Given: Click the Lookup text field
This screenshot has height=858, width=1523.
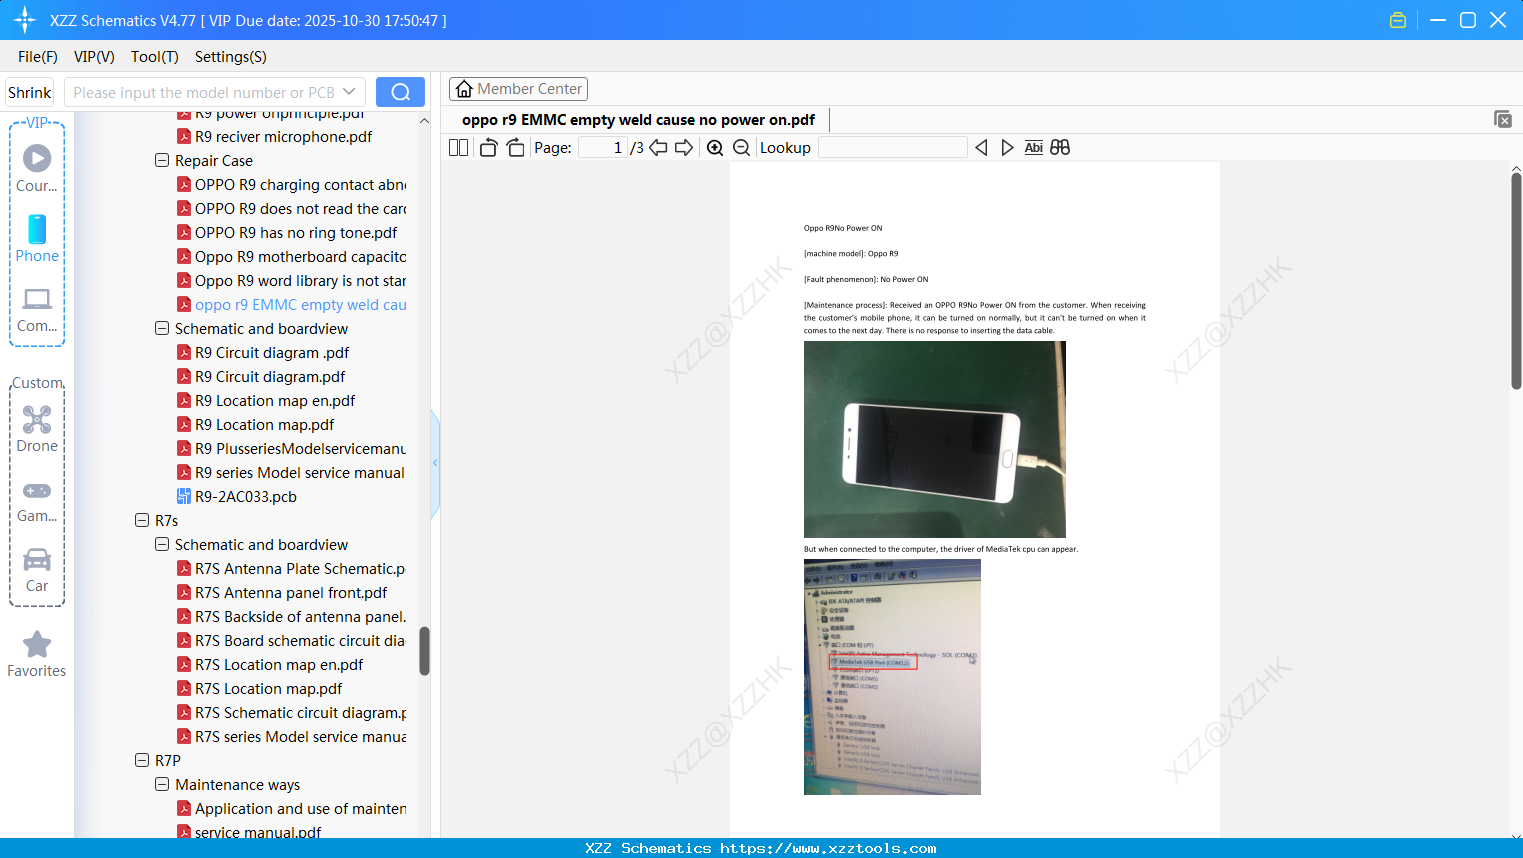Looking at the screenshot, I should pyautogui.click(x=892, y=148).
